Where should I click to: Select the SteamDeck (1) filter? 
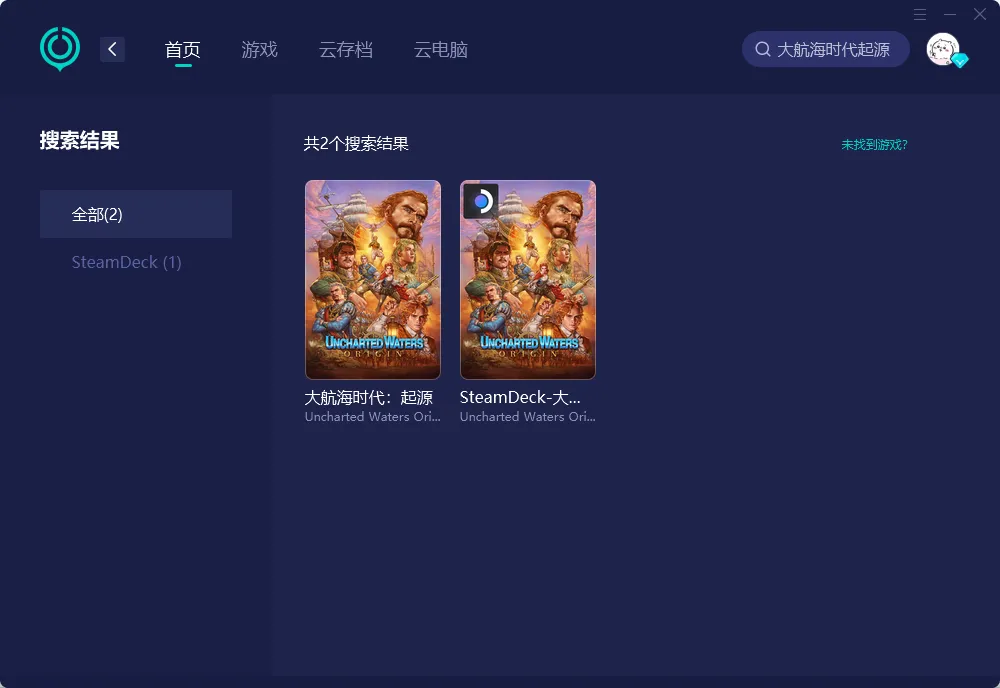pos(126,261)
